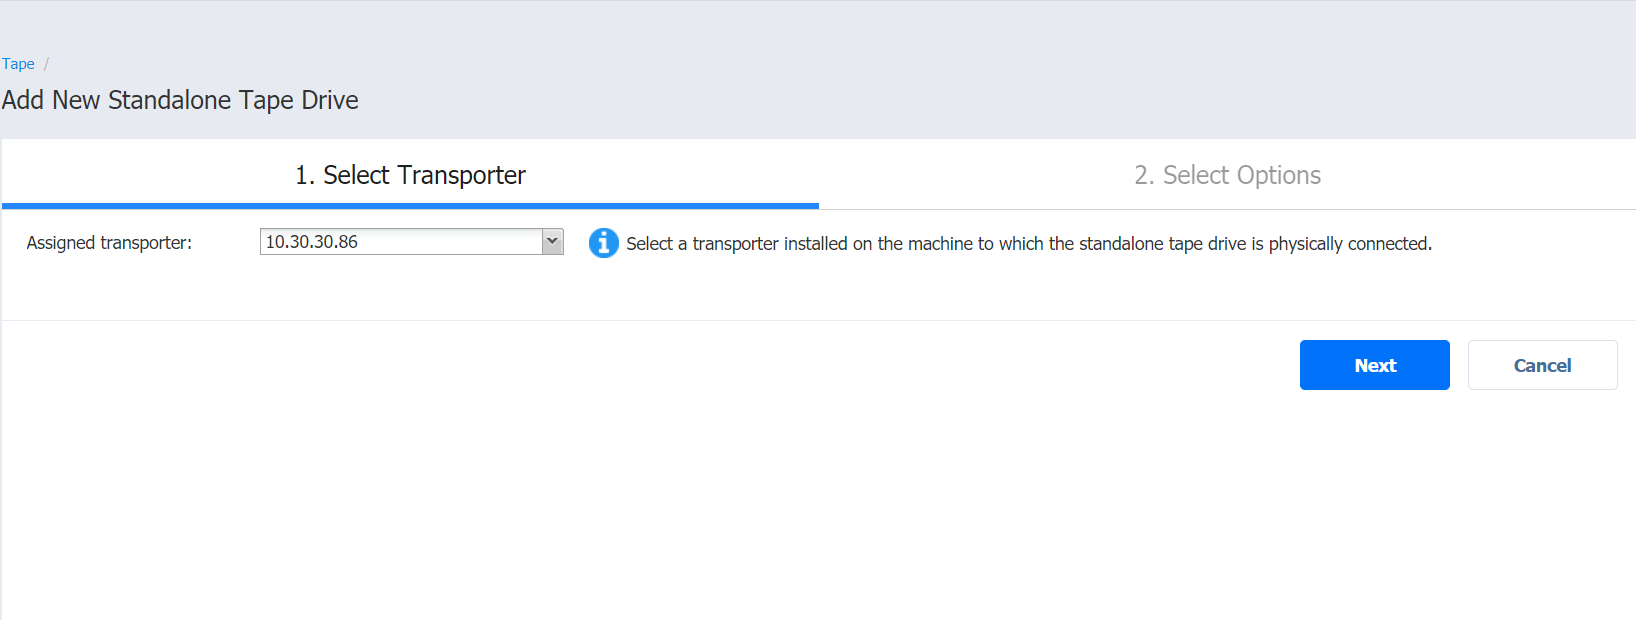
Task: Click the blue active step indicator bar
Action: (x=410, y=206)
